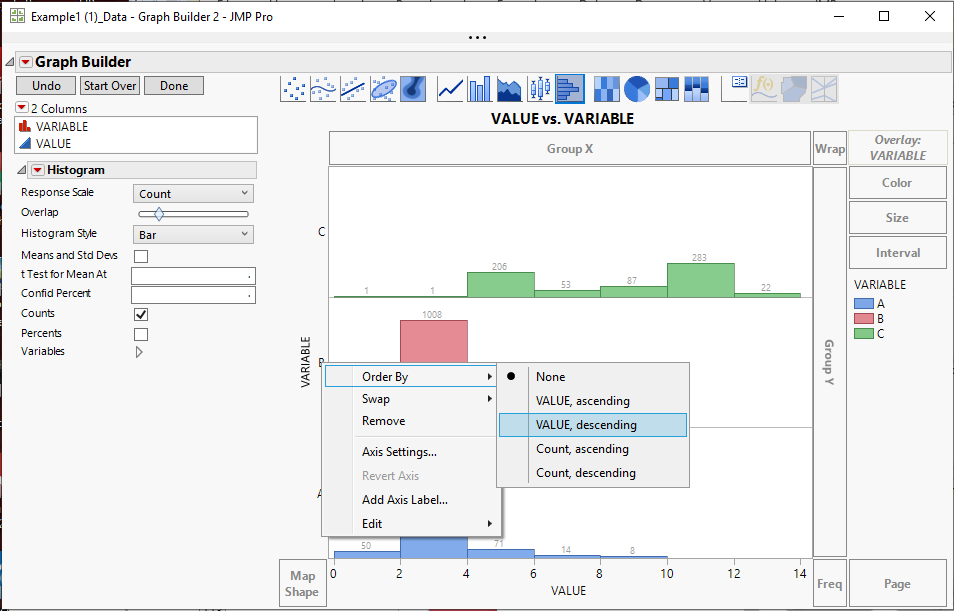The width and height of the screenshot is (954, 611).
Task: Switch to the Pie chart element
Action: click(636, 88)
